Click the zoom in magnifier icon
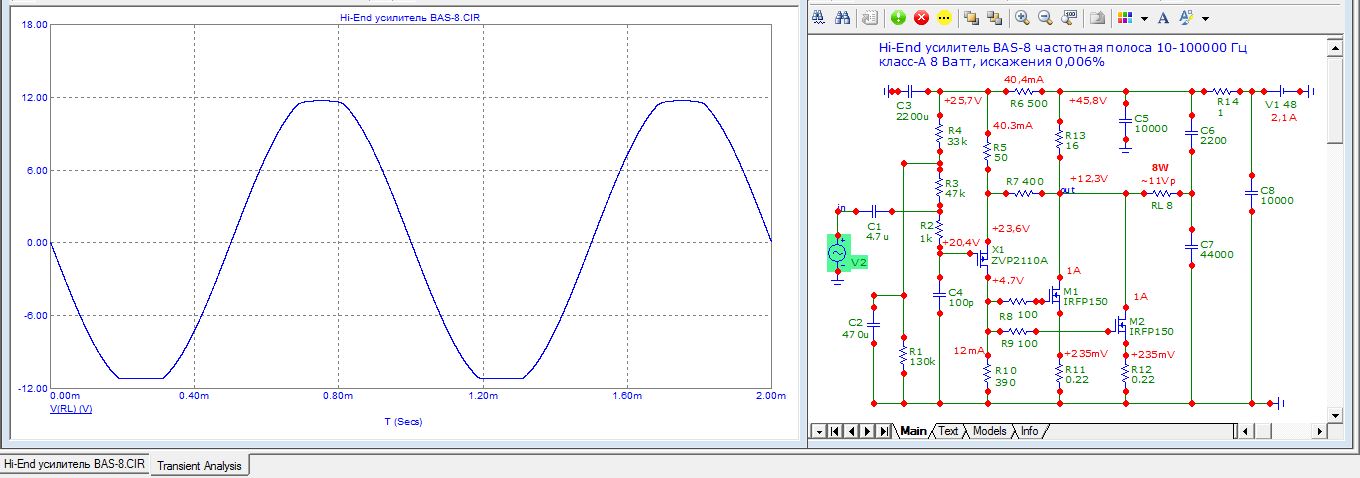The image size is (1360, 478). pyautogui.click(x=1021, y=17)
